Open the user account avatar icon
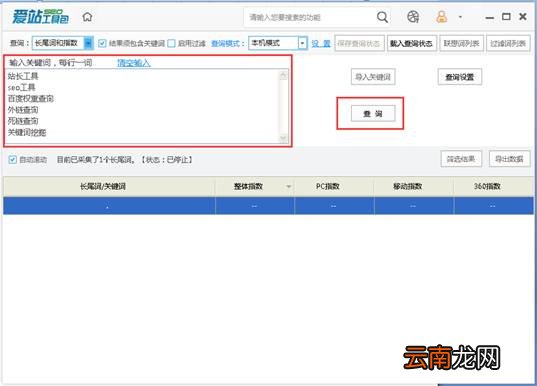This screenshot has width=537, height=386. point(441,16)
